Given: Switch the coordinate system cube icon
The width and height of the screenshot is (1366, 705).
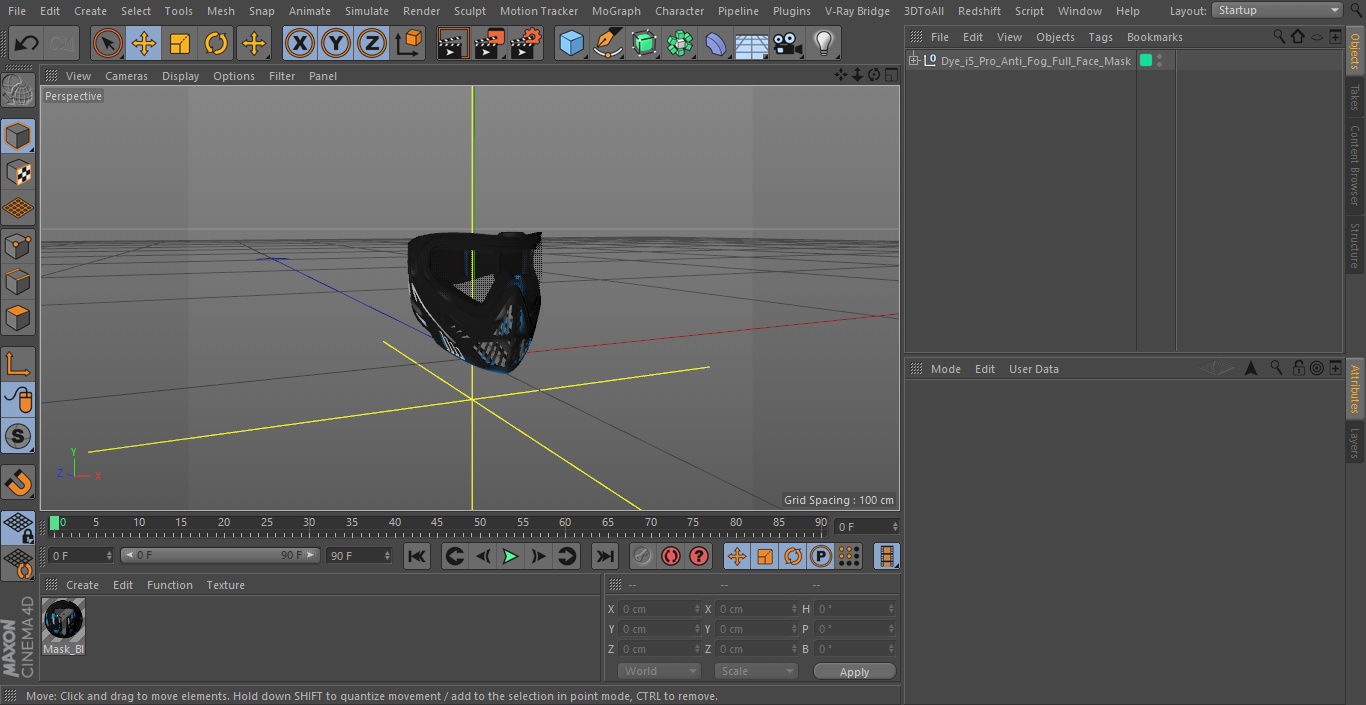Looking at the screenshot, I should [x=409, y=43].
